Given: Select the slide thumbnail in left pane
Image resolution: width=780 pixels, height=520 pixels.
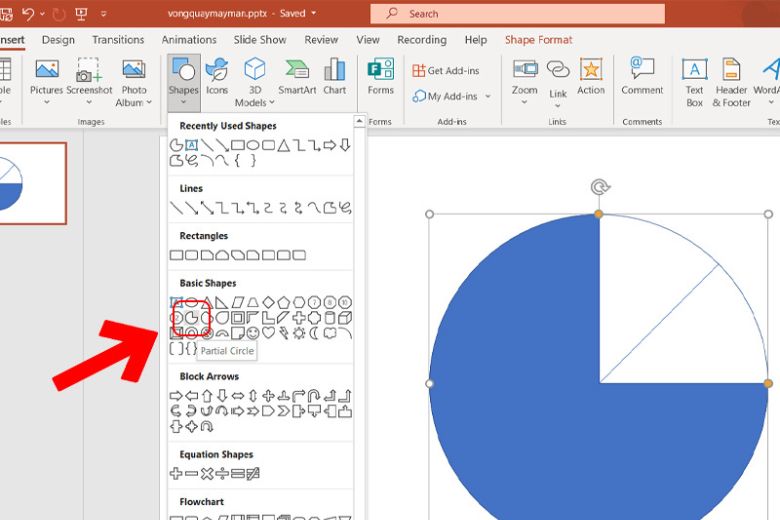Looking at the screenshot, I should pos(31,183).
